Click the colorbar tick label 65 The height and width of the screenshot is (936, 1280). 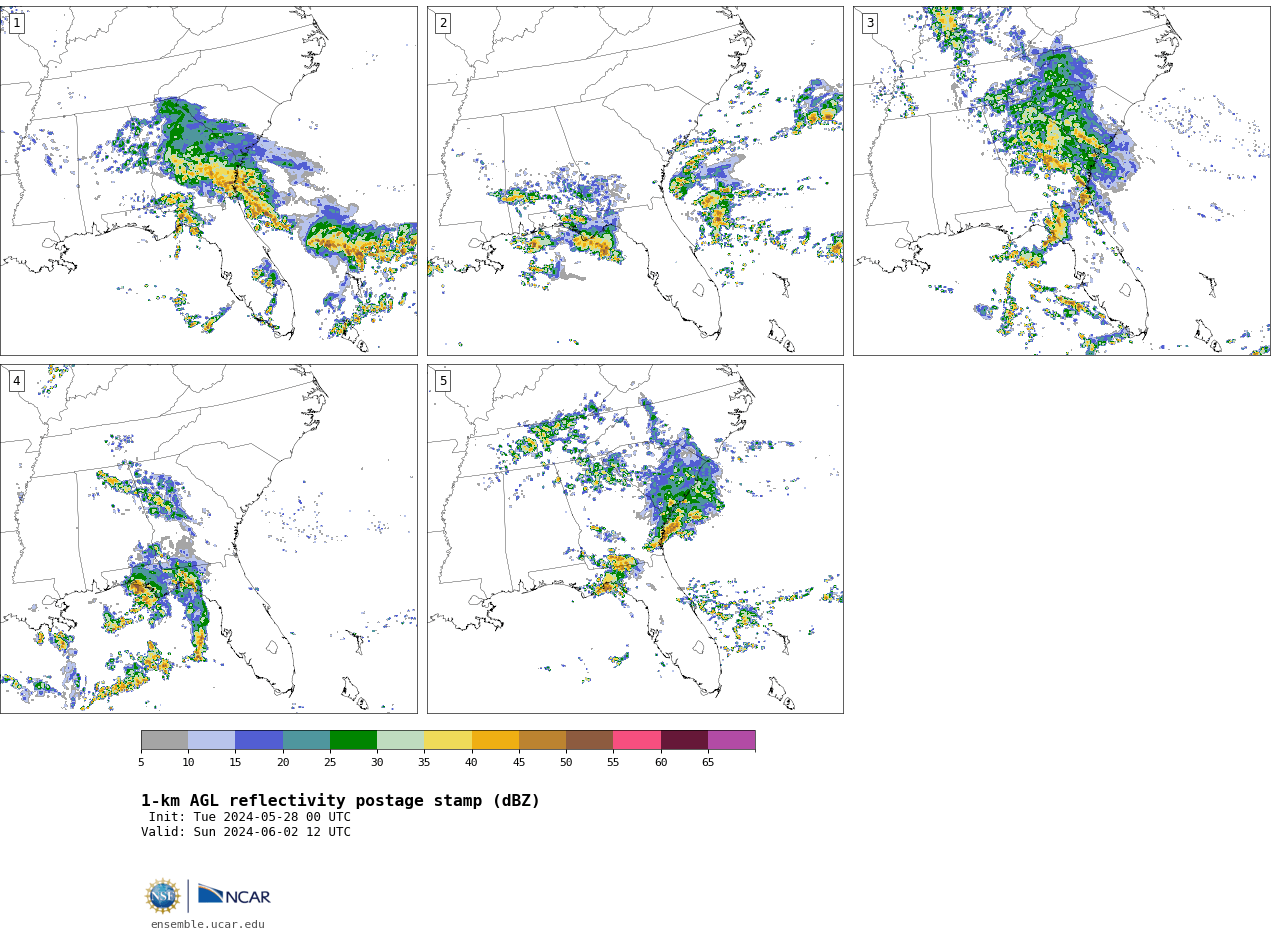(x=708, y=762)
